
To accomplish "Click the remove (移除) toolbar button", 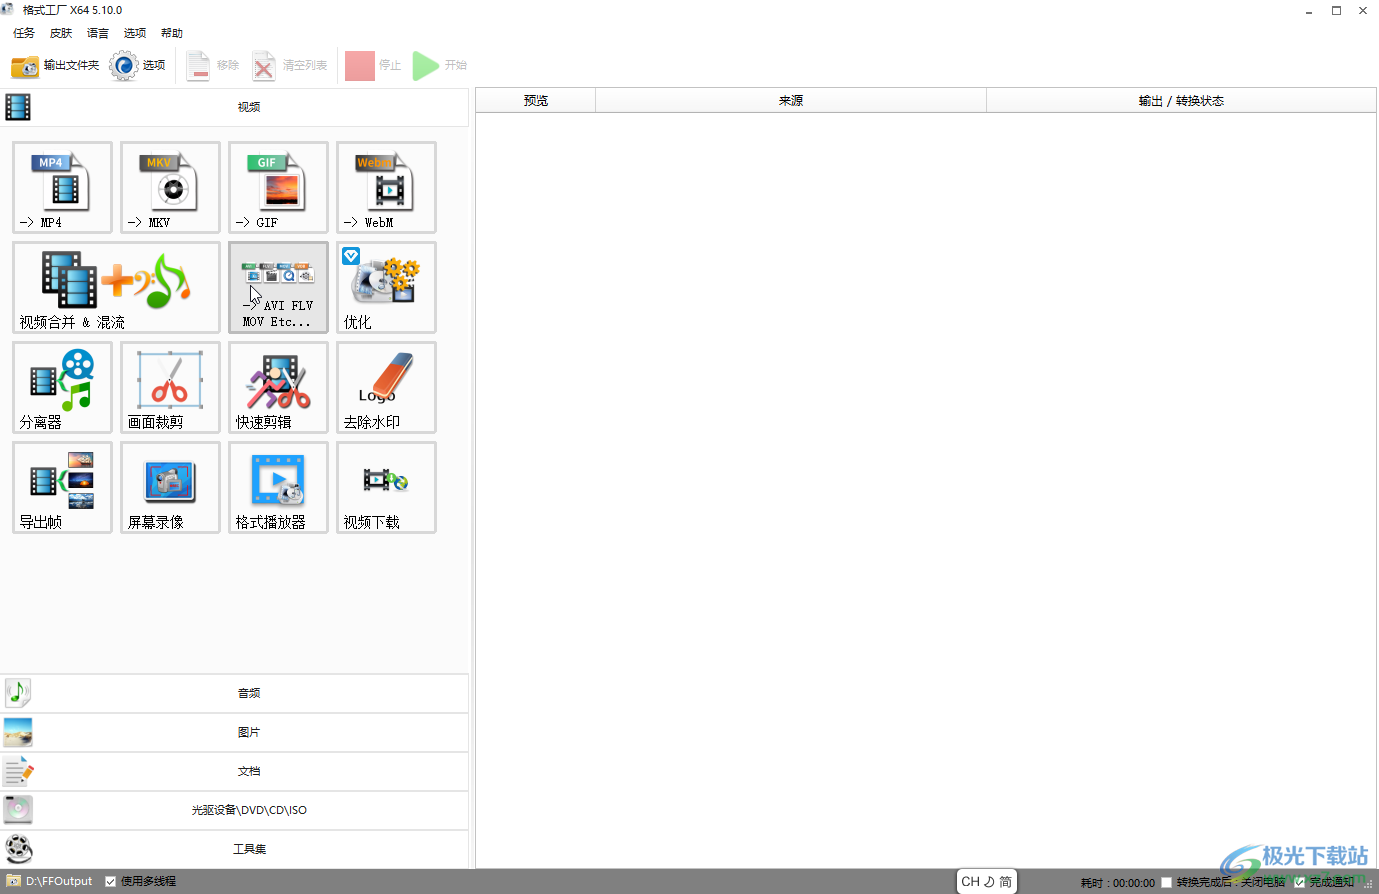I will click(x=213, y=66).
